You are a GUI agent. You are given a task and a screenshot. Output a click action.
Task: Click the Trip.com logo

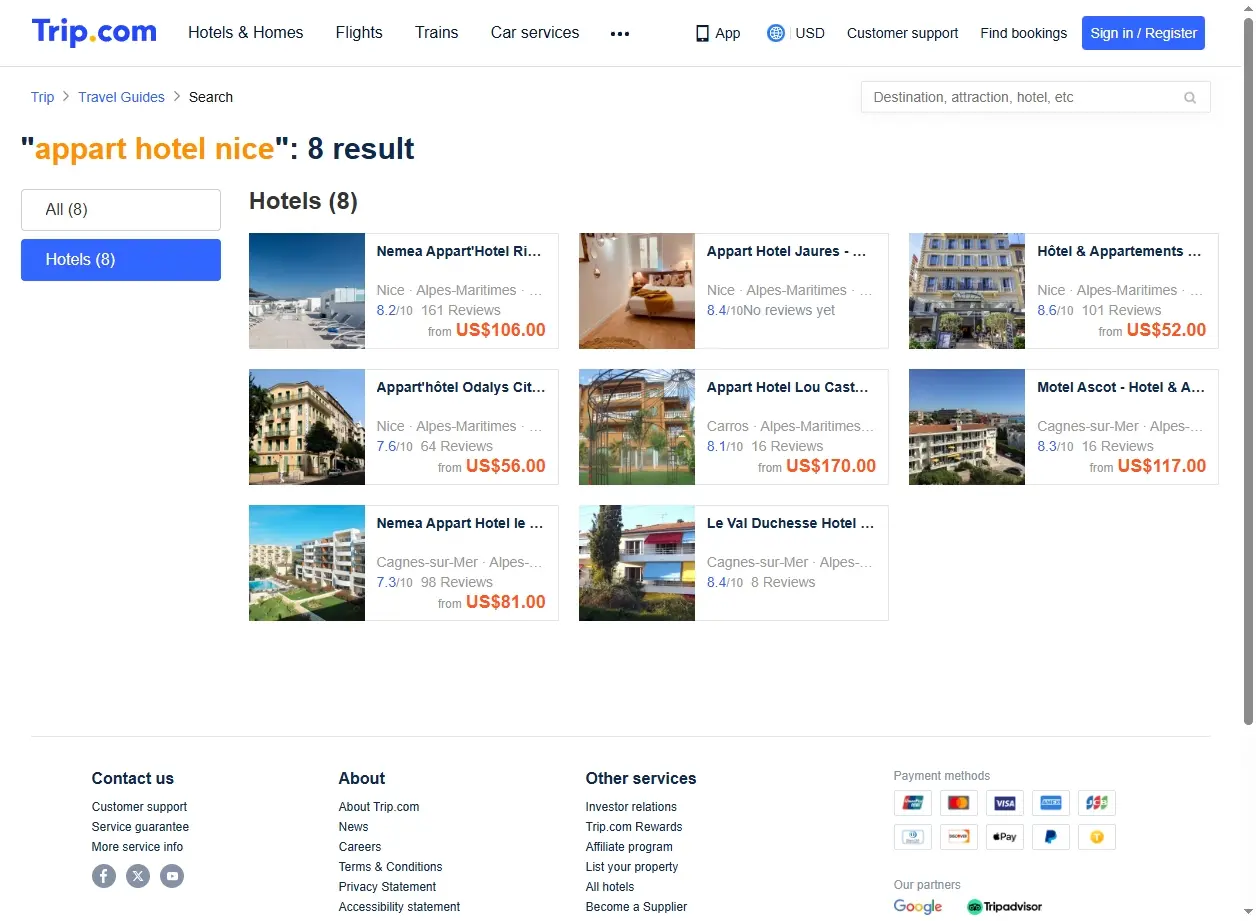click(x=94, y=32)
